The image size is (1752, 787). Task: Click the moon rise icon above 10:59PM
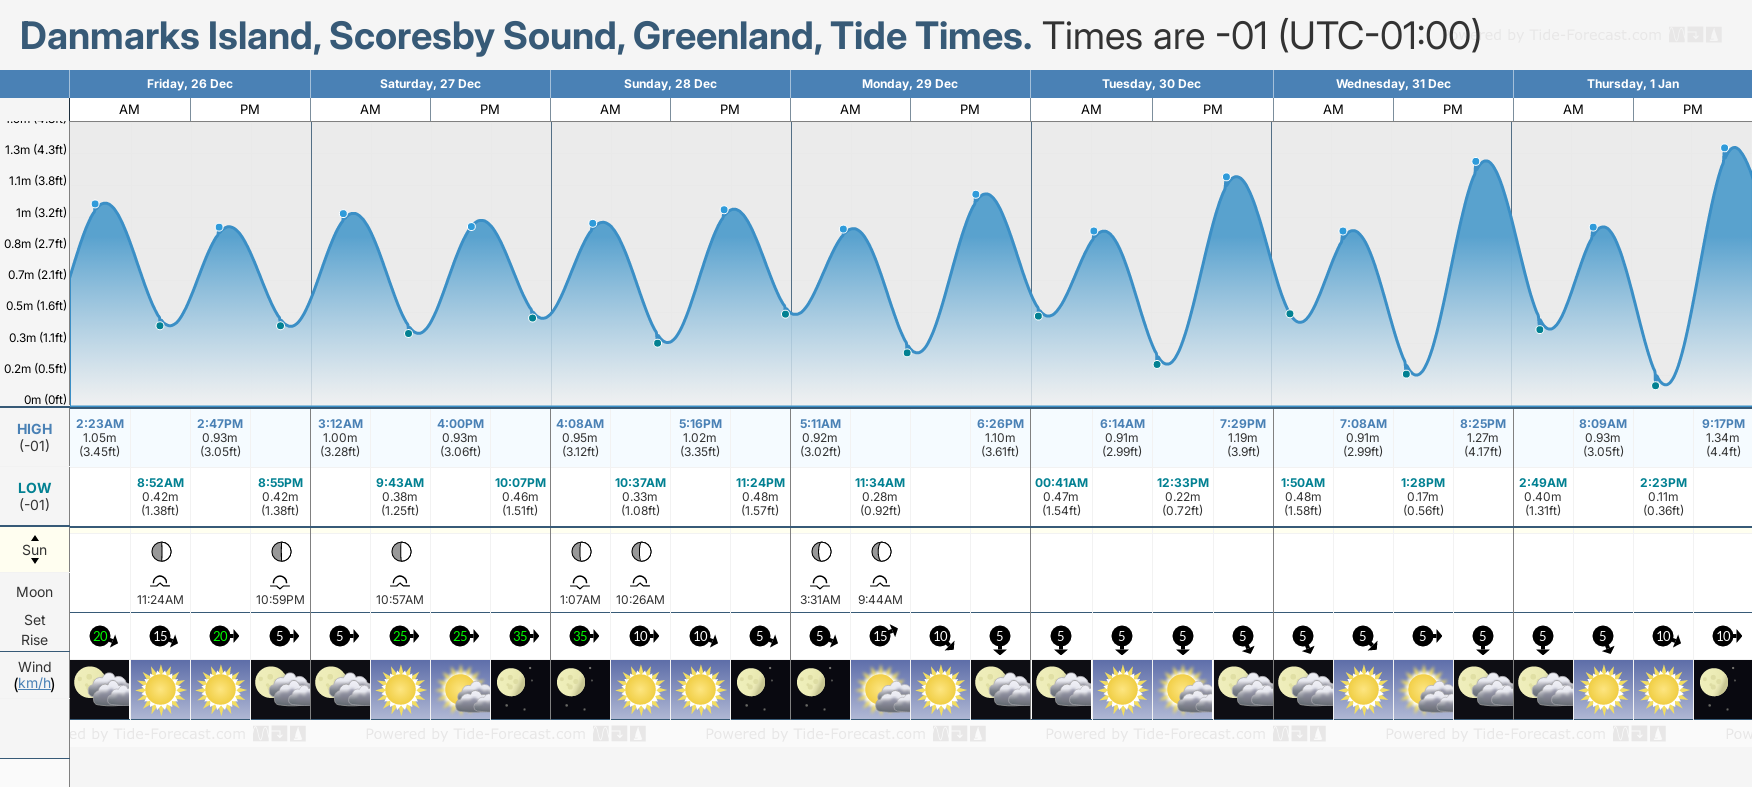[x=280, y=581]
